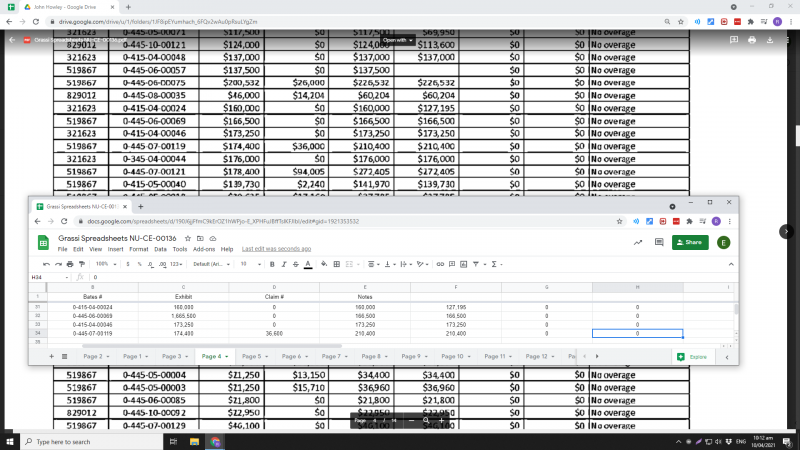Open more number formats dropdown
This screenshot has height=450, width=800.
coord(176,264)
